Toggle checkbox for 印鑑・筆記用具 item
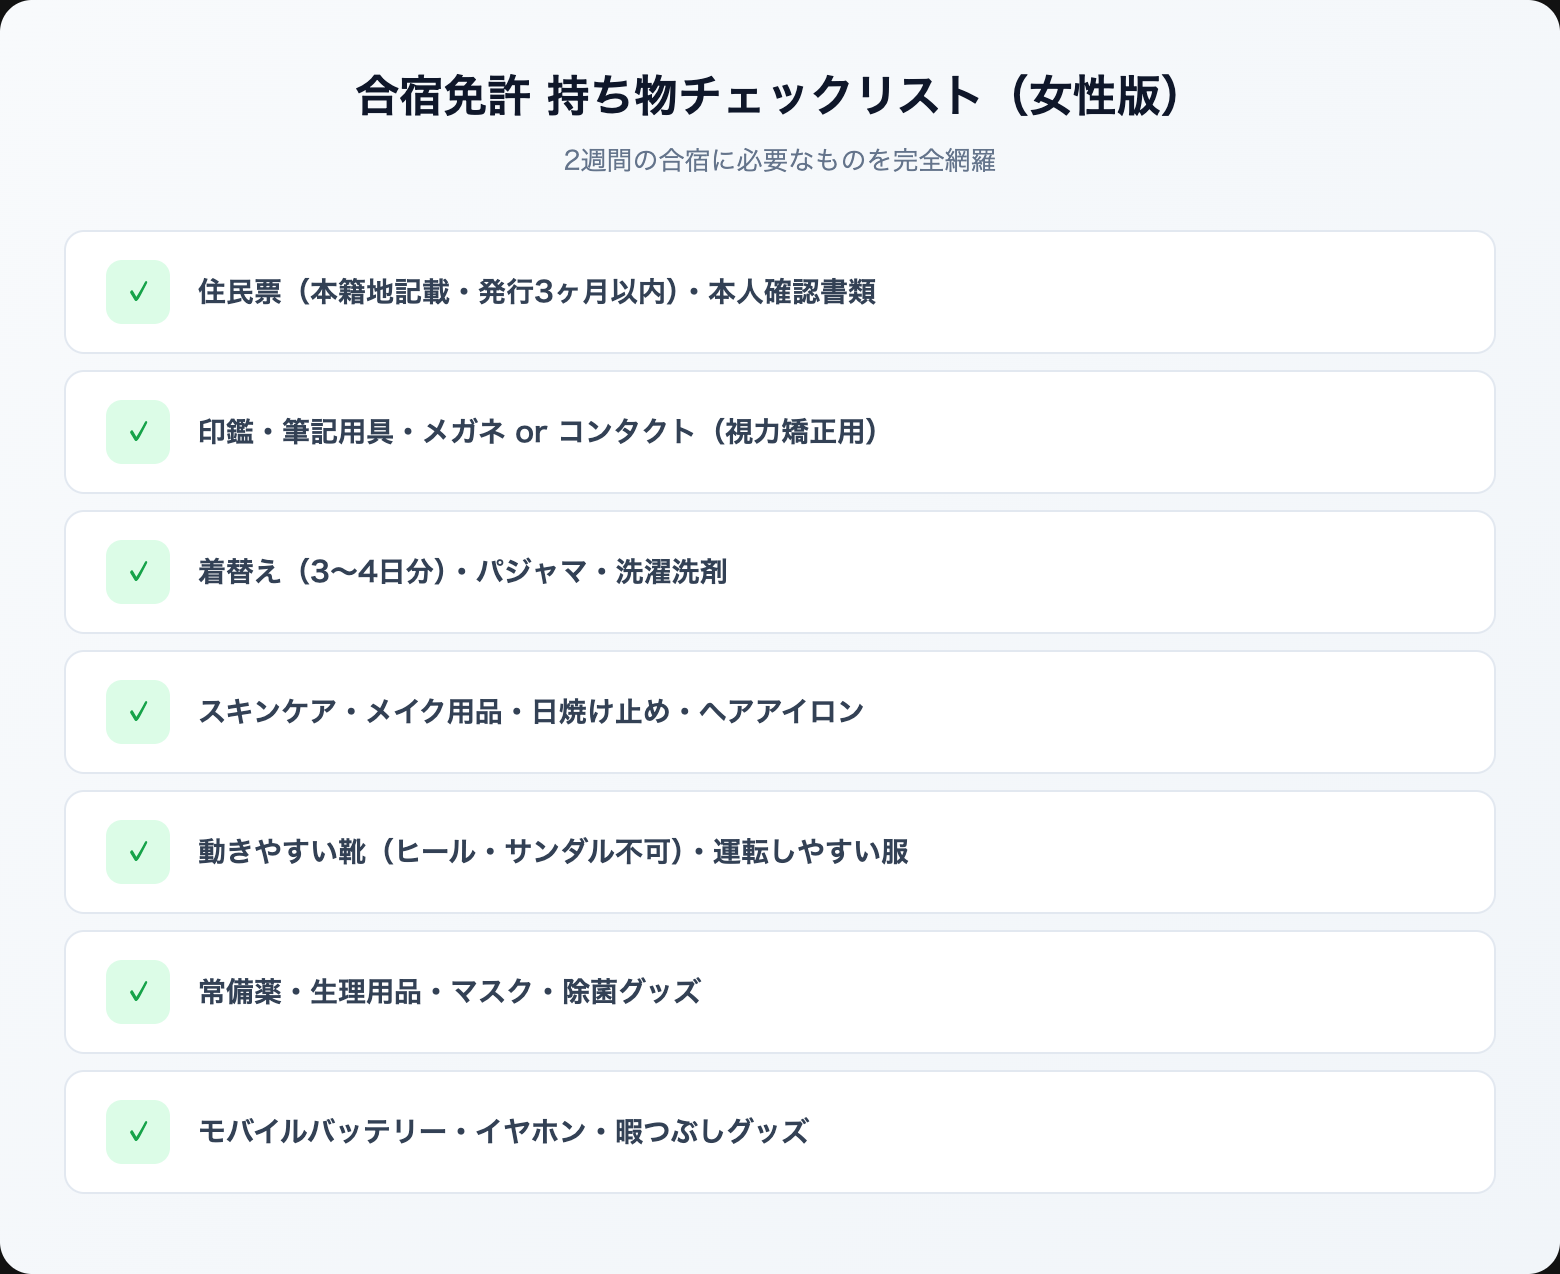The height and width of the screenshot is (1274, 1560). pos(138,432)
